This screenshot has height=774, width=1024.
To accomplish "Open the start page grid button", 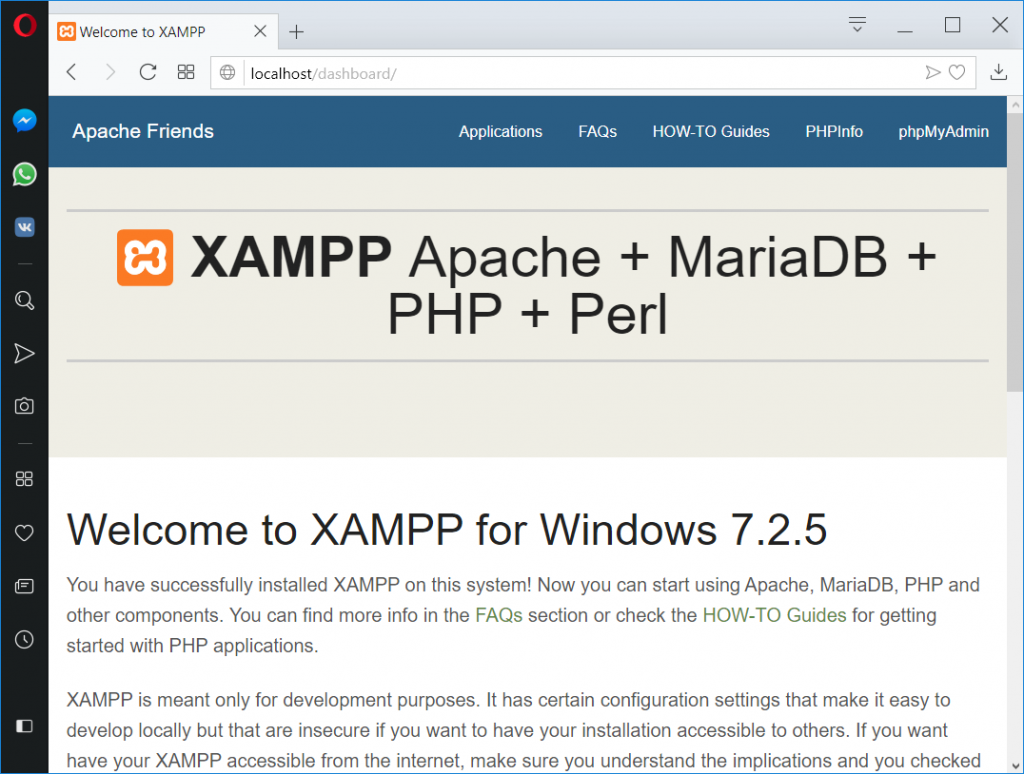I will coord(186,72).
